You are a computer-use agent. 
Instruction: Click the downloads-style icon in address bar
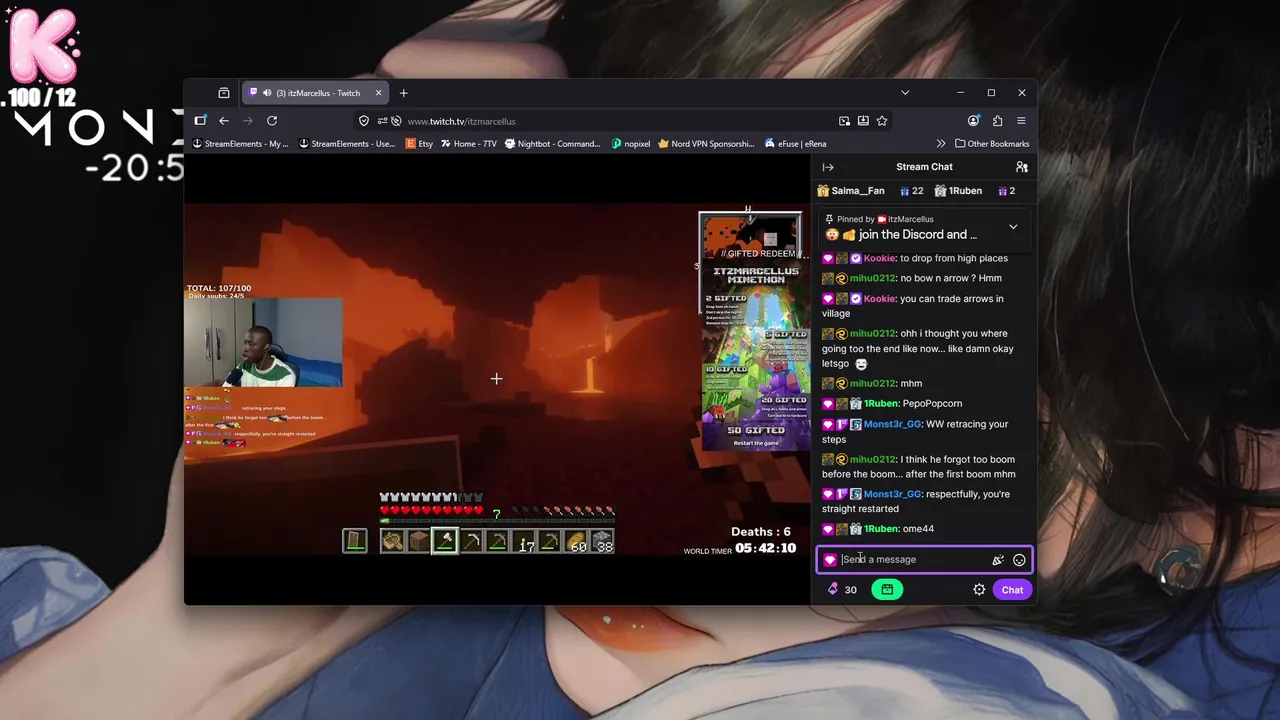(x=863, y=121)
